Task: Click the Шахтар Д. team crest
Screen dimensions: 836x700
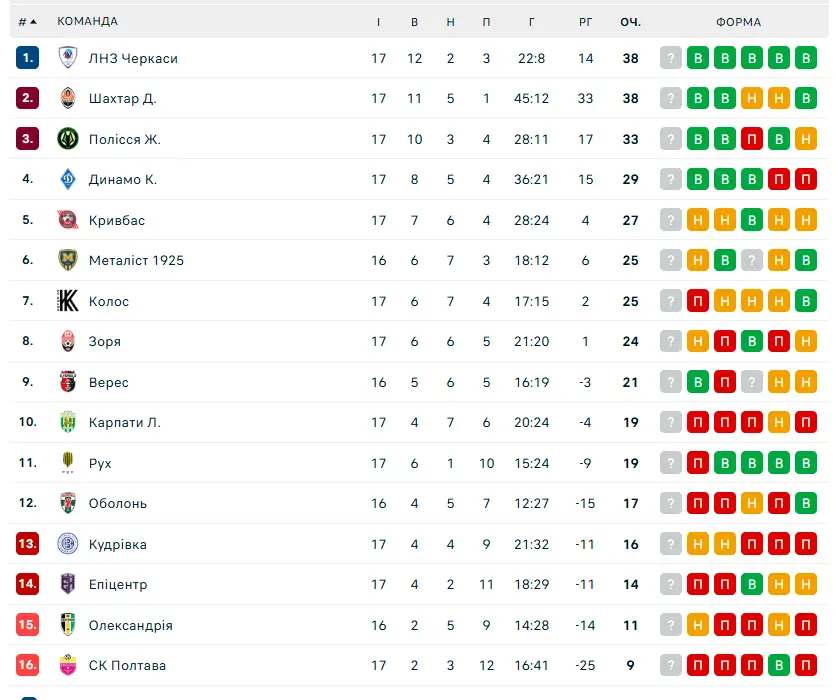Action: (x=68, y=98)
